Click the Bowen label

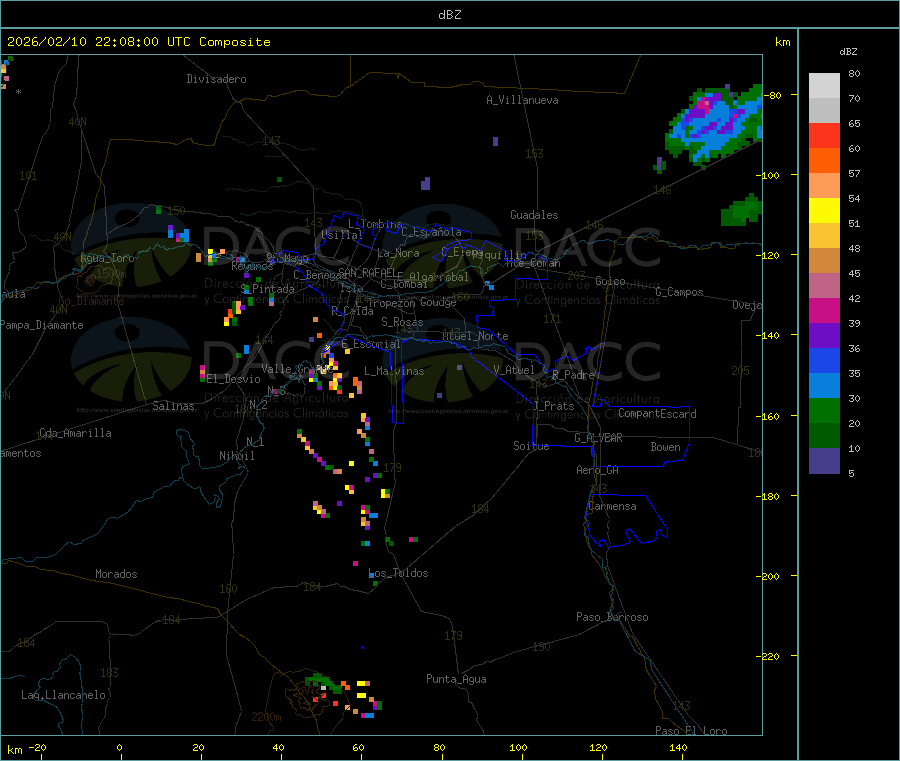[x=665, y=447]
